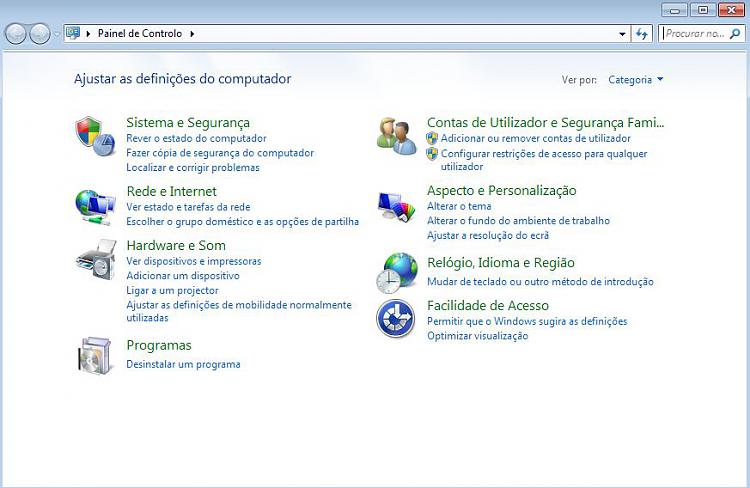Open recent pages dropdown next to Forward button
The width and height of the screenshot is (750, 488).
[56, 34]
